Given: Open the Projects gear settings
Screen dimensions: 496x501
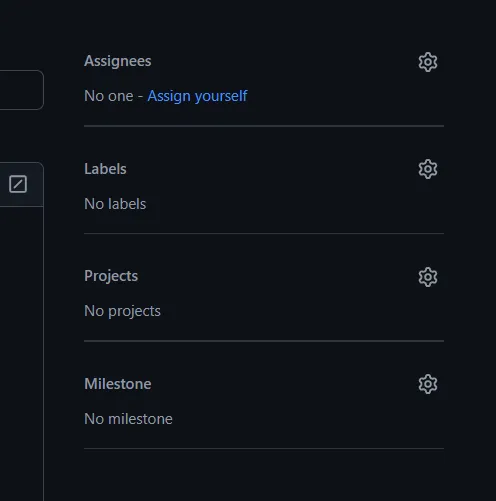Looking at the screenshot, I should [428, 277].
